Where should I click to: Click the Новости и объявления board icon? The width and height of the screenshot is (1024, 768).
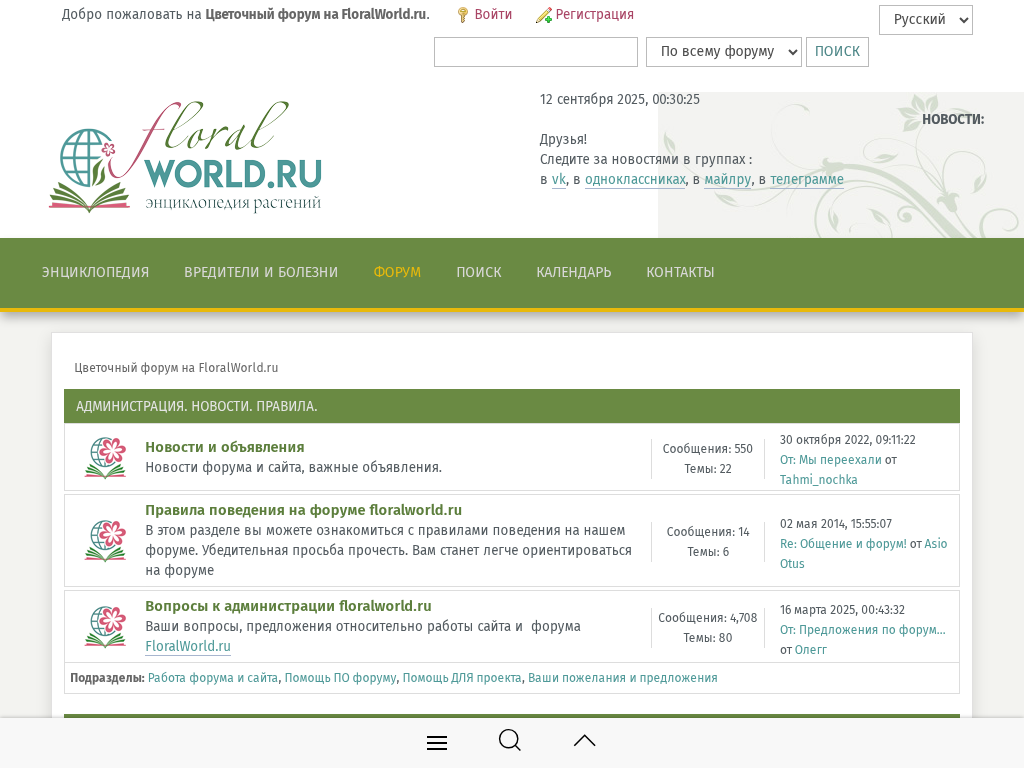[x=105, y=458]
